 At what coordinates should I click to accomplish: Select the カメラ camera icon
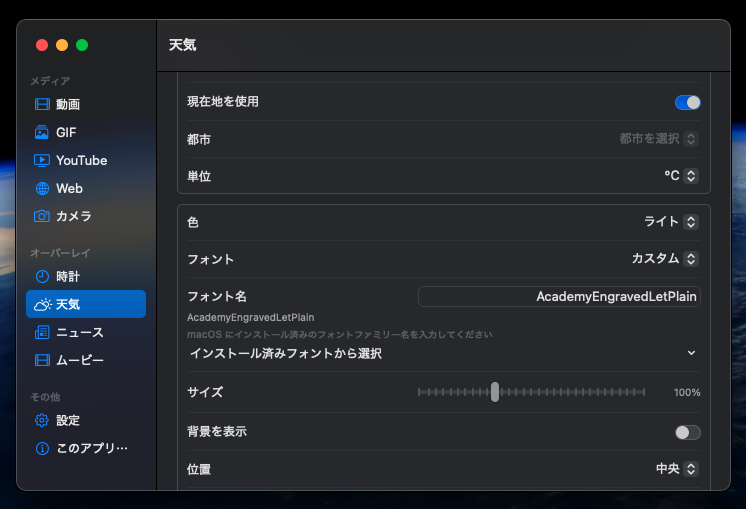point(42,216)
